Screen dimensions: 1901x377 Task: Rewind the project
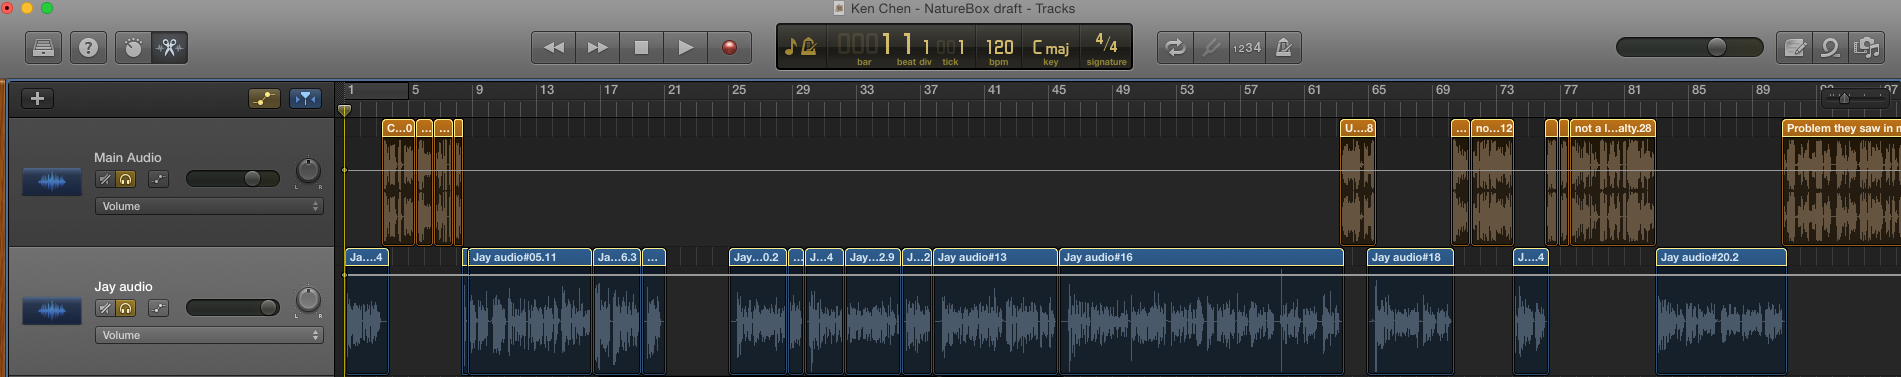point(553,47)
